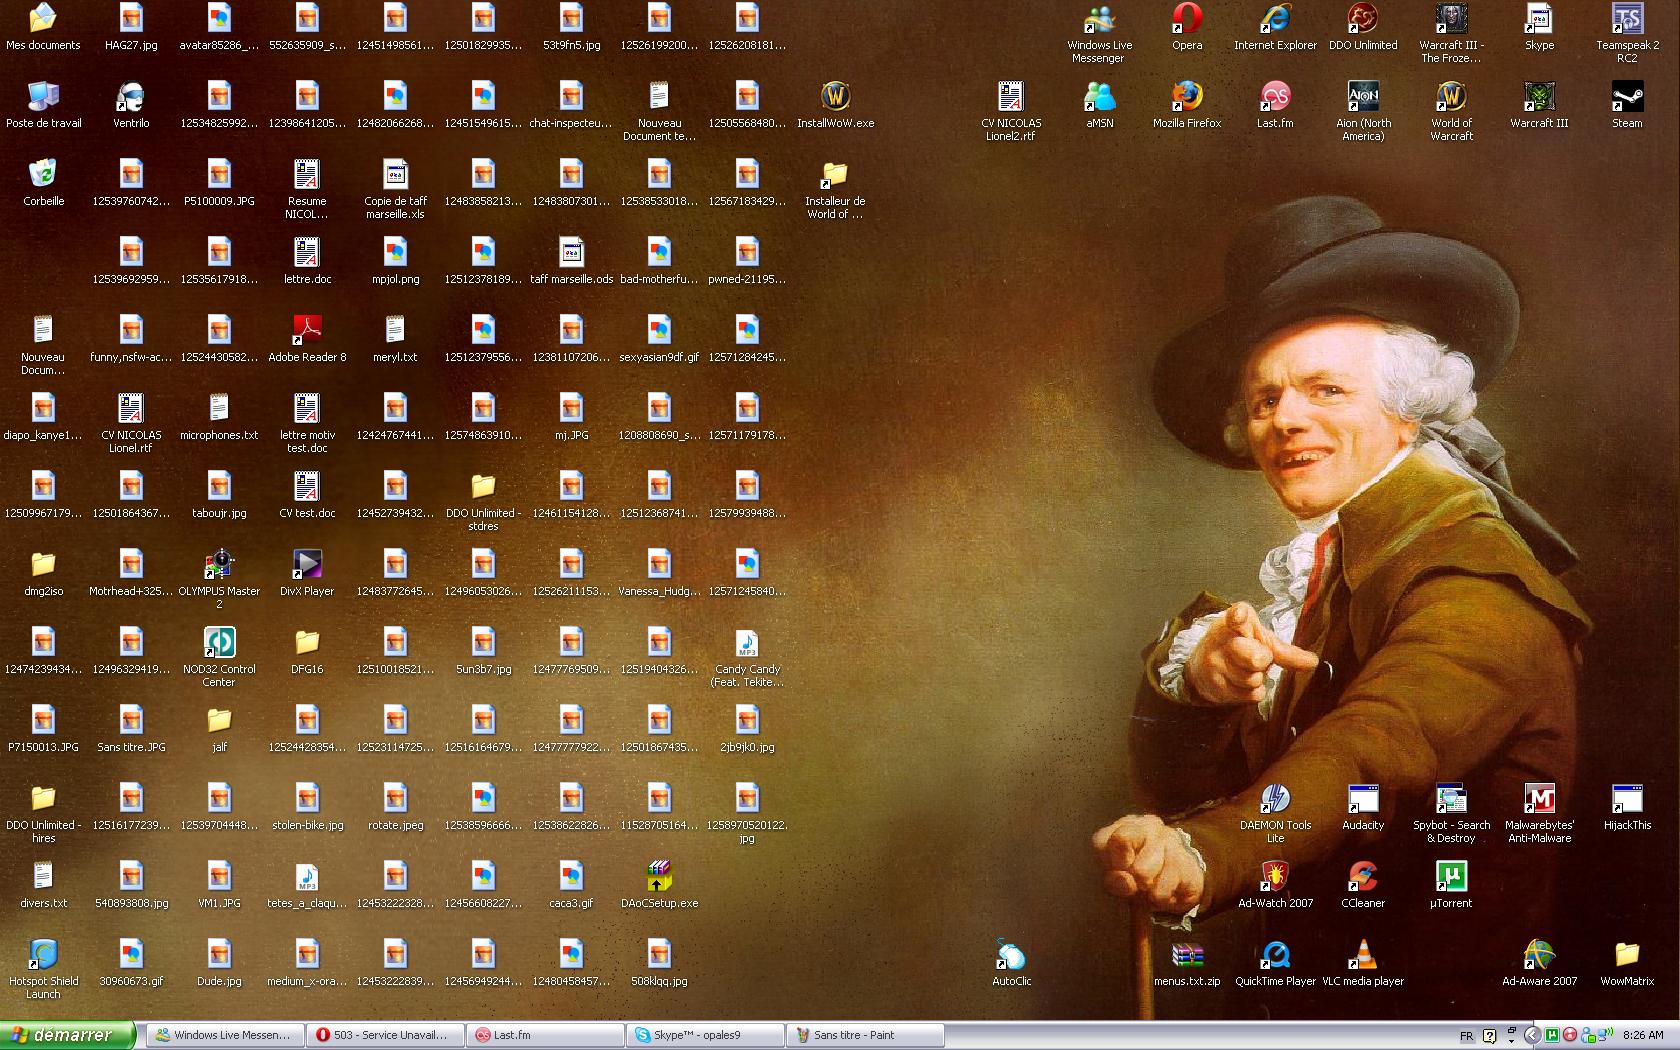Screen dimensions: 1680x1050
Task: Launch Adobe Reader 8 shortcut
Action: 307,339
